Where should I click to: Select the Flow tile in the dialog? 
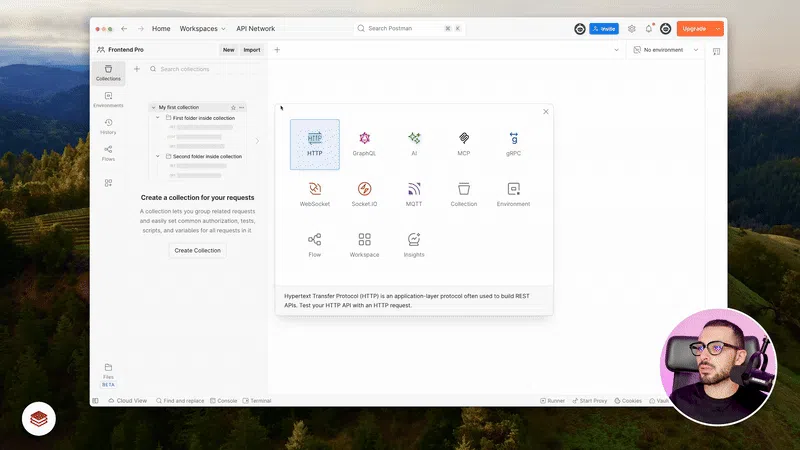point(315,245)
